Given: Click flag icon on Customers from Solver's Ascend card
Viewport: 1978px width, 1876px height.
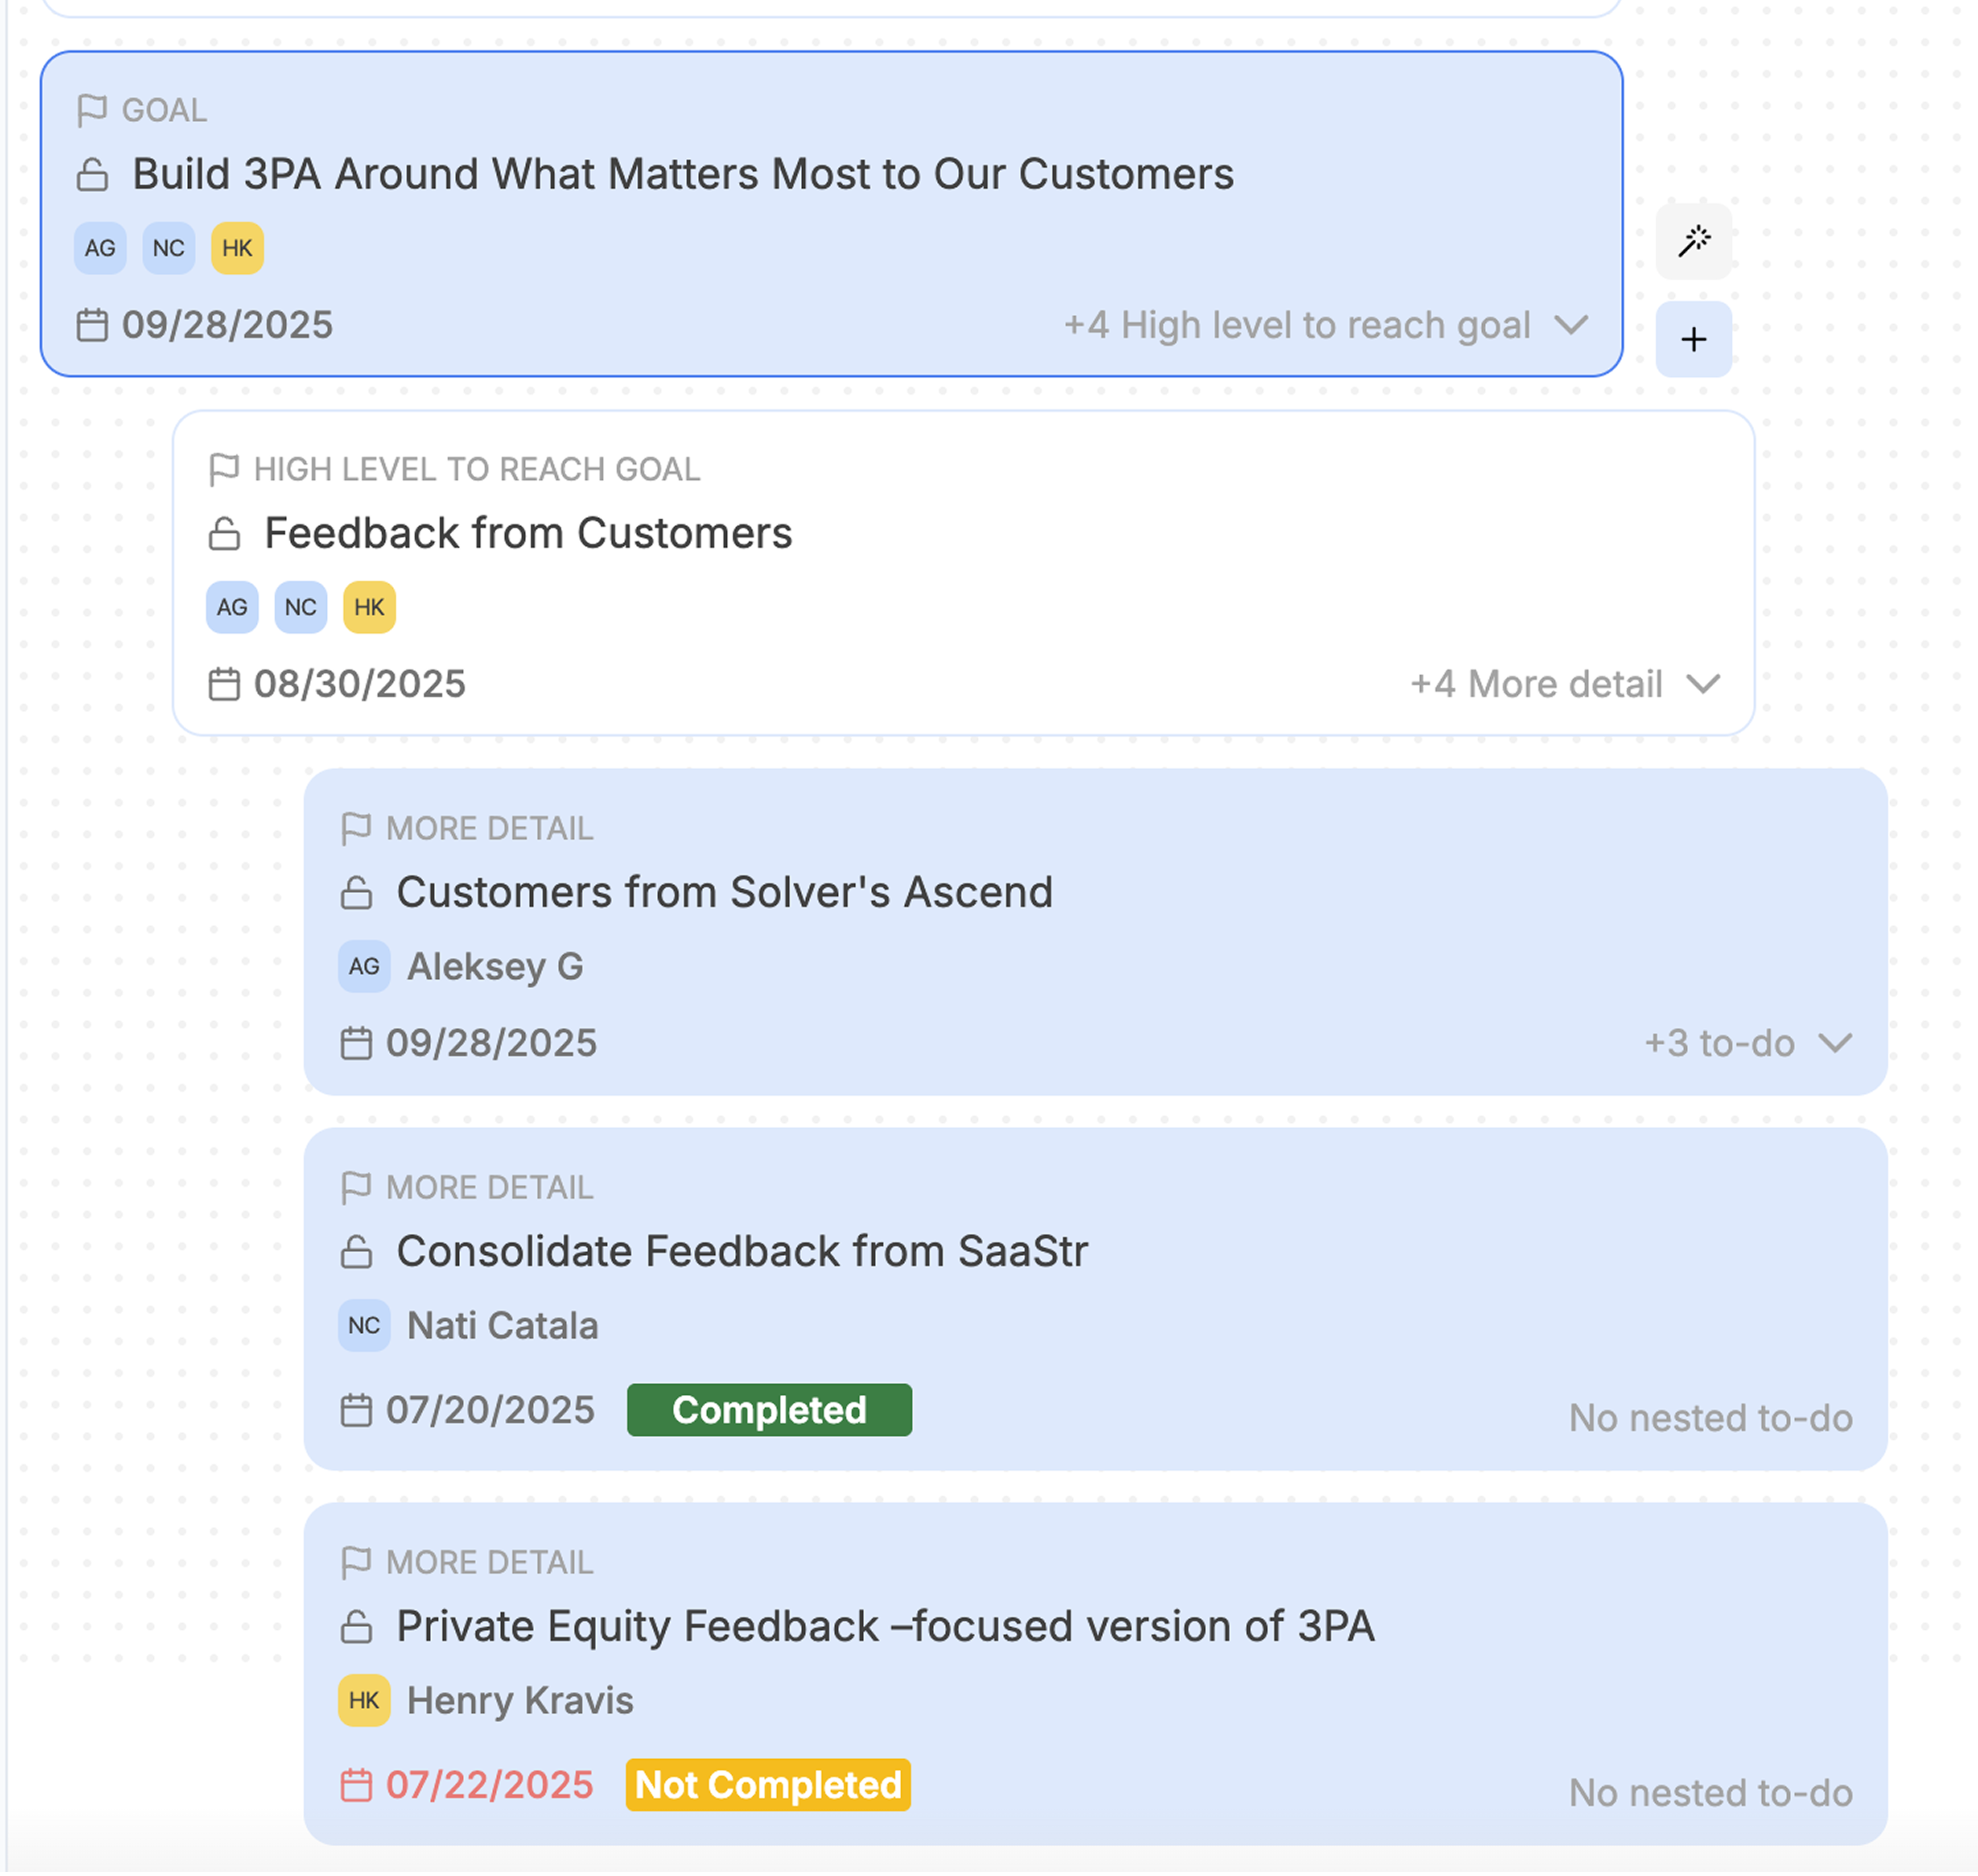Looking at the screenshot, I should (x=356, y=828).
